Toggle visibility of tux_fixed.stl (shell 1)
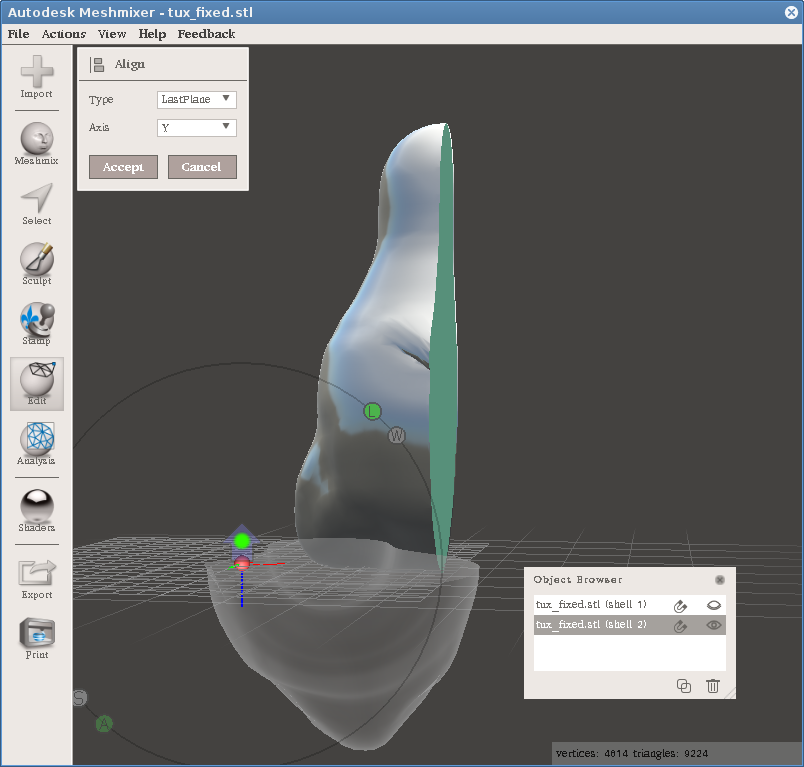The height and width of the screenshot is (767, 804). point(714,605)
